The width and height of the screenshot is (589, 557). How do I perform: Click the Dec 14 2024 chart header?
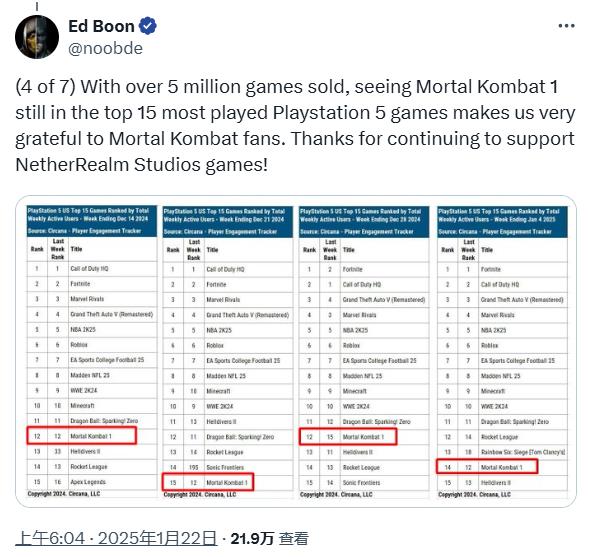[92, 221]
